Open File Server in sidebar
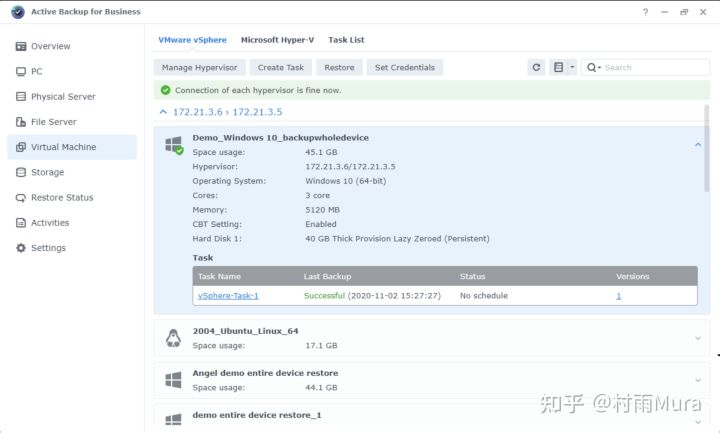Image resolution: width=720 pixels, height=433 pixels. (x=72, y=122)
